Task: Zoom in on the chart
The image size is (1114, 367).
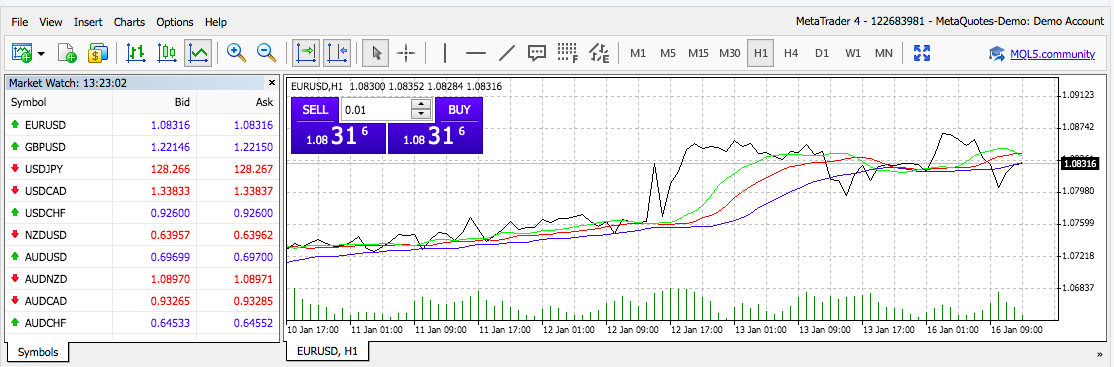Action: click(236, 53)
